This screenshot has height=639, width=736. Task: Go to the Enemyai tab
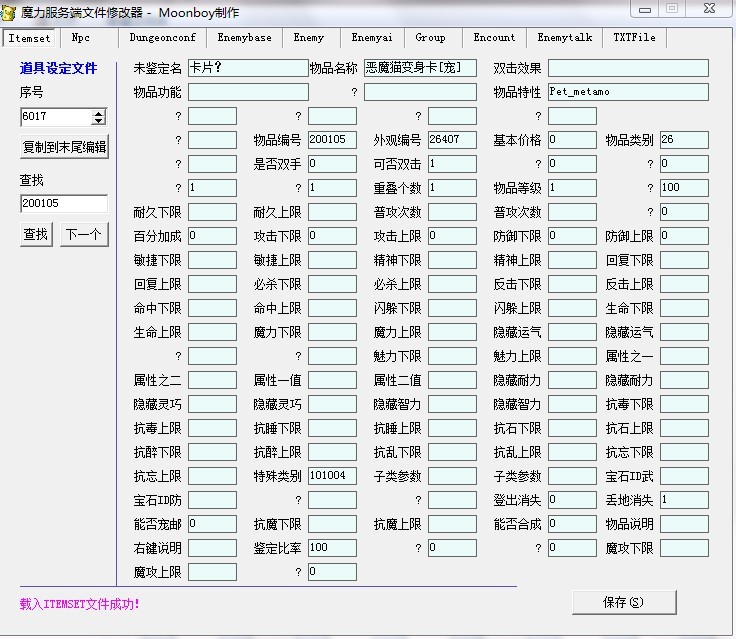pos(372,38)
